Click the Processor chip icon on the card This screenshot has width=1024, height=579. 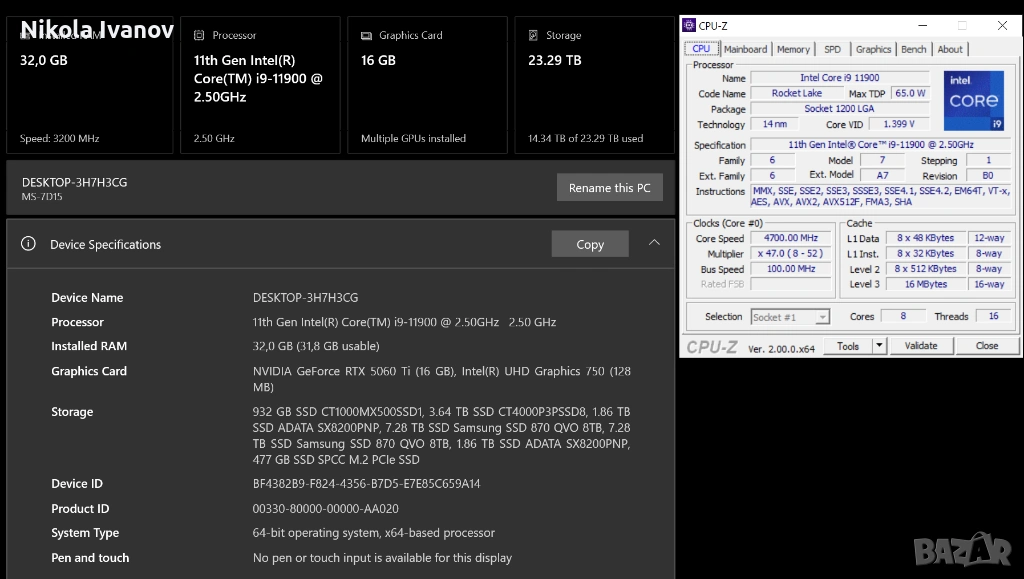pos(200,35)
